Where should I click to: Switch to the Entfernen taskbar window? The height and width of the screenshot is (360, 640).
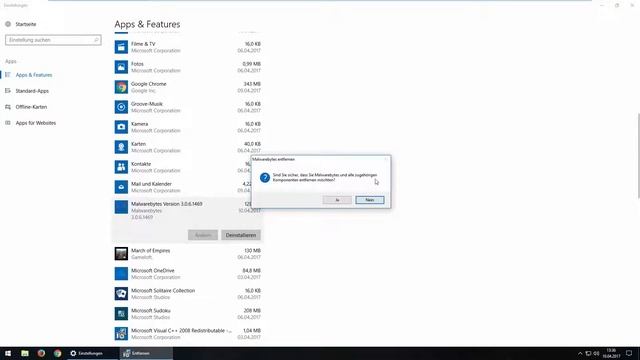[x=146, y=353]
